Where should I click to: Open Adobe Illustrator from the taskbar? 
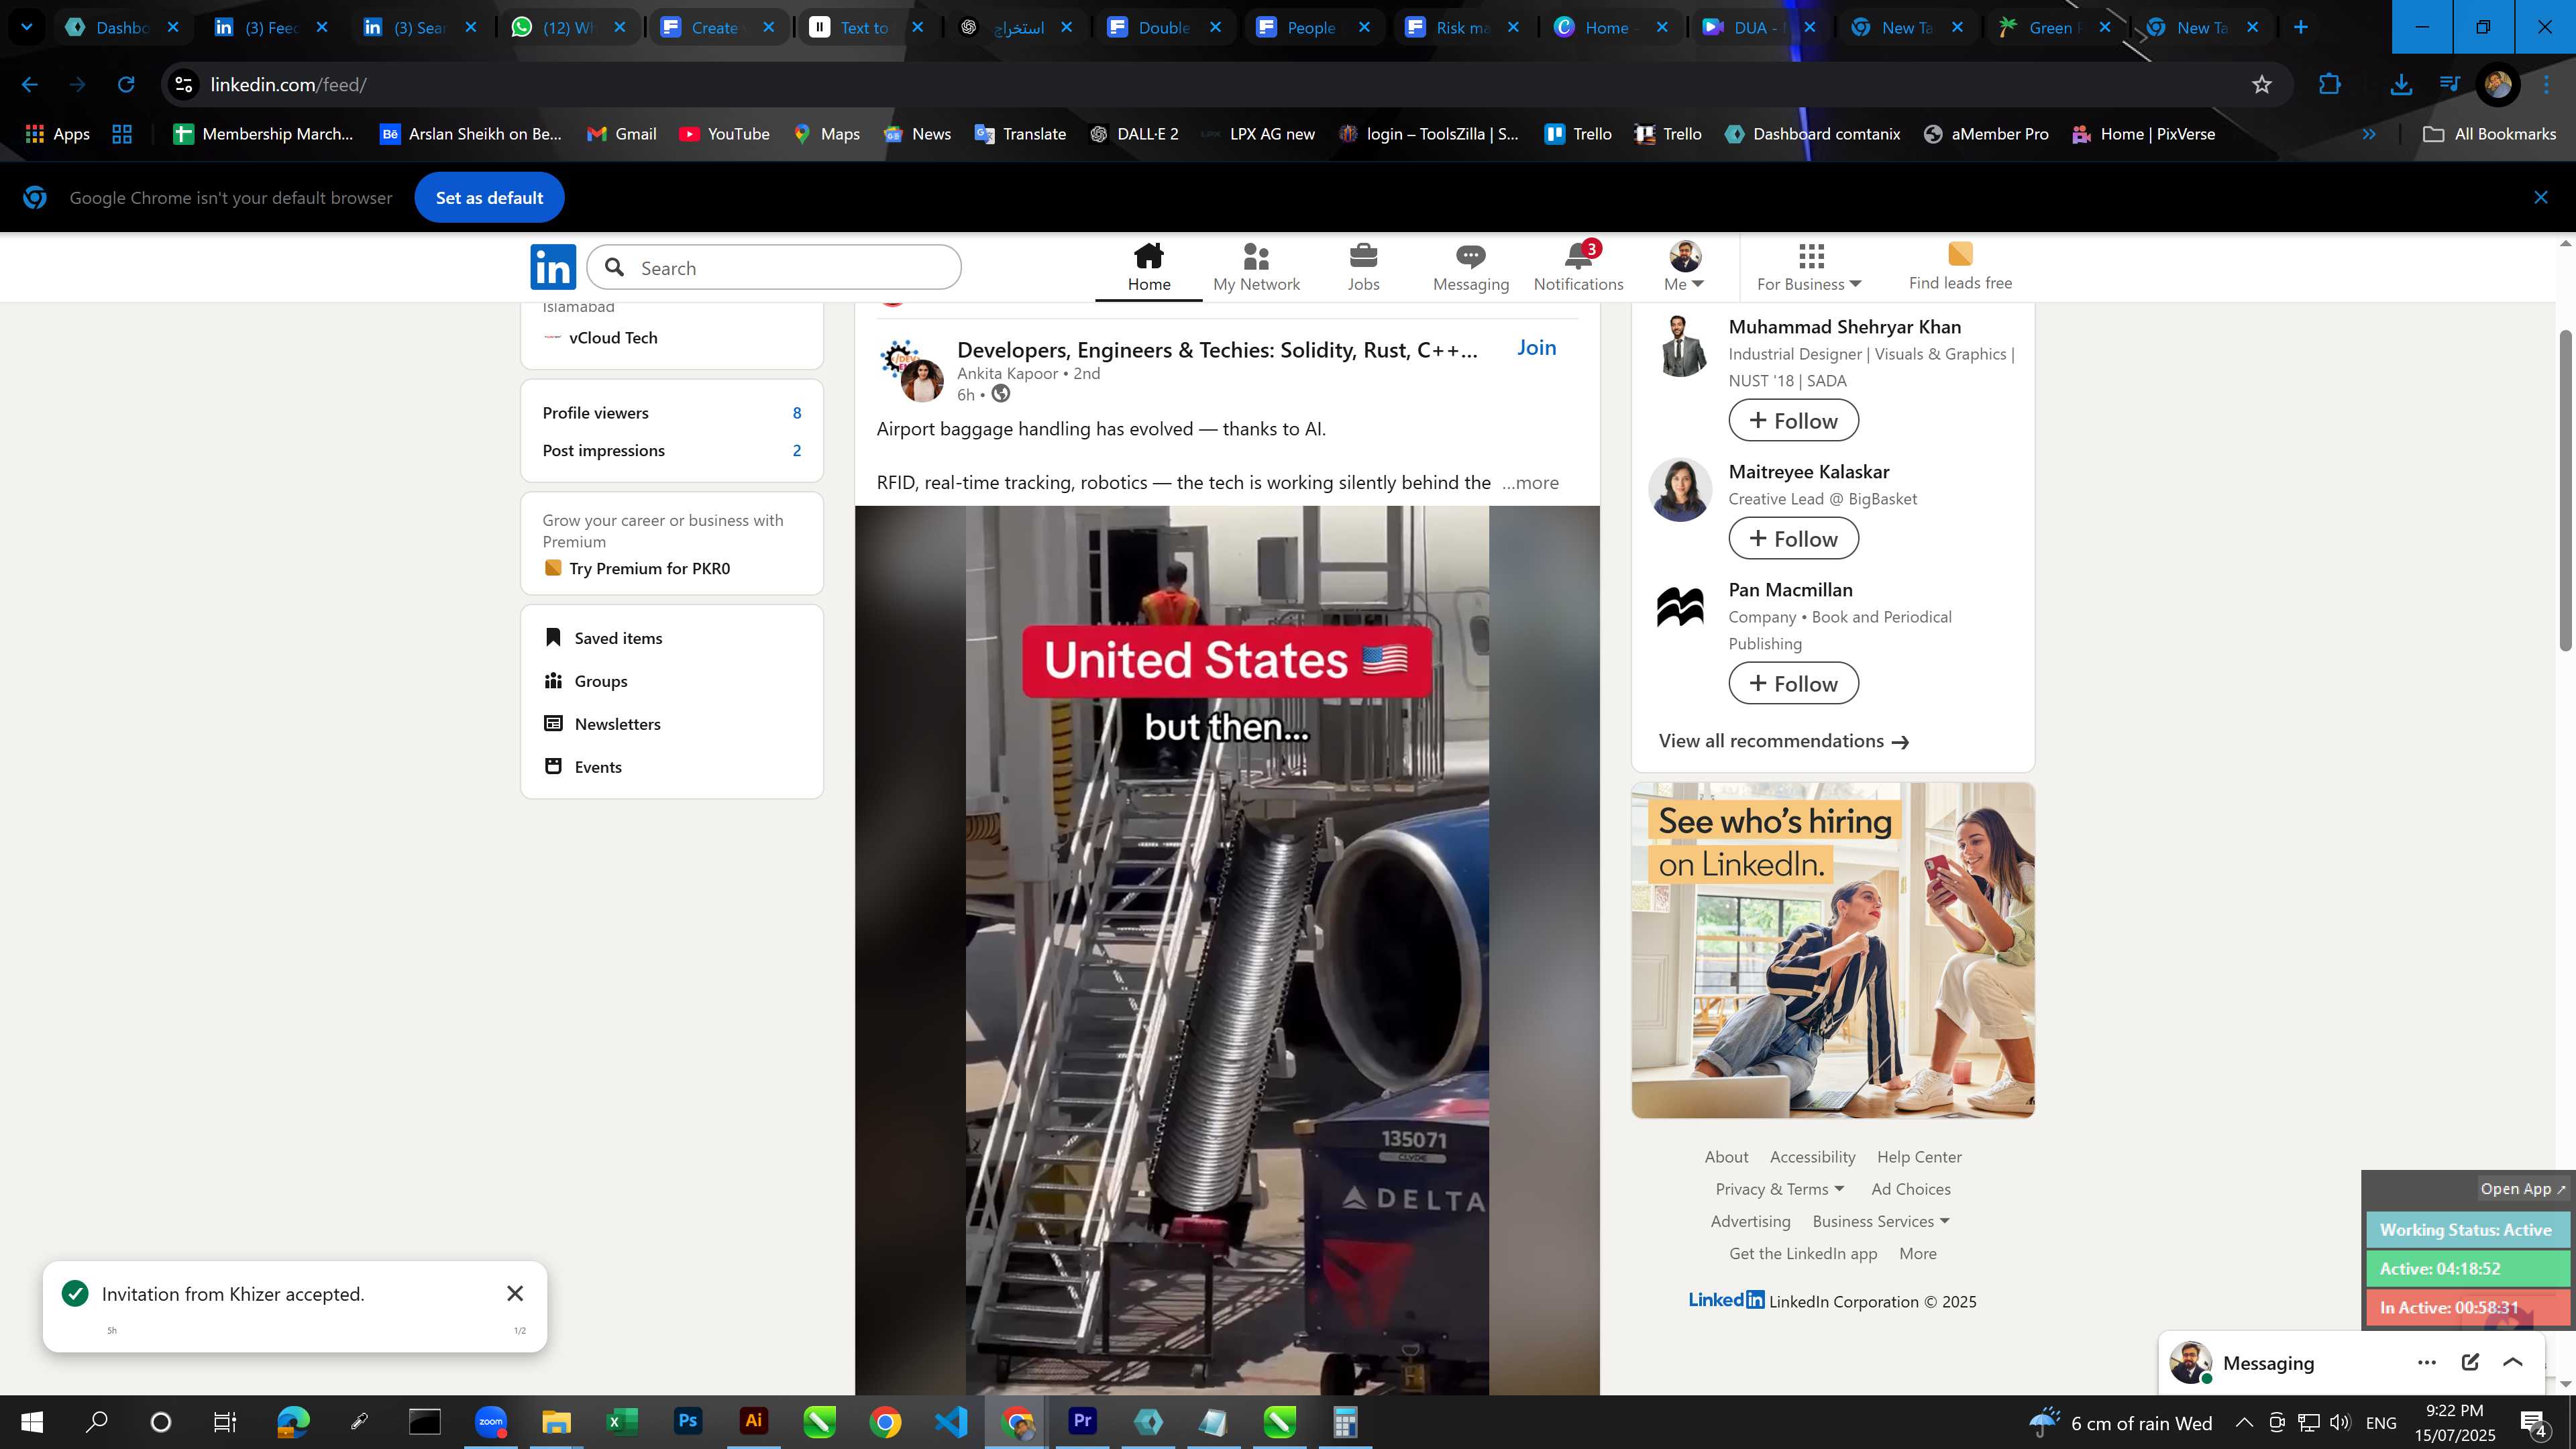coord(754,1421)
